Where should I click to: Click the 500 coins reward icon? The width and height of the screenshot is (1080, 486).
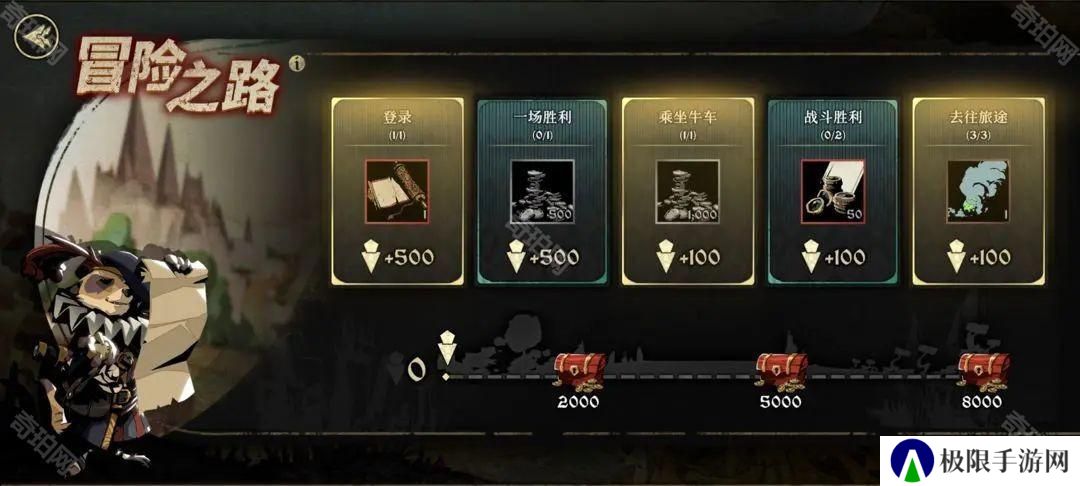(543, 191)
